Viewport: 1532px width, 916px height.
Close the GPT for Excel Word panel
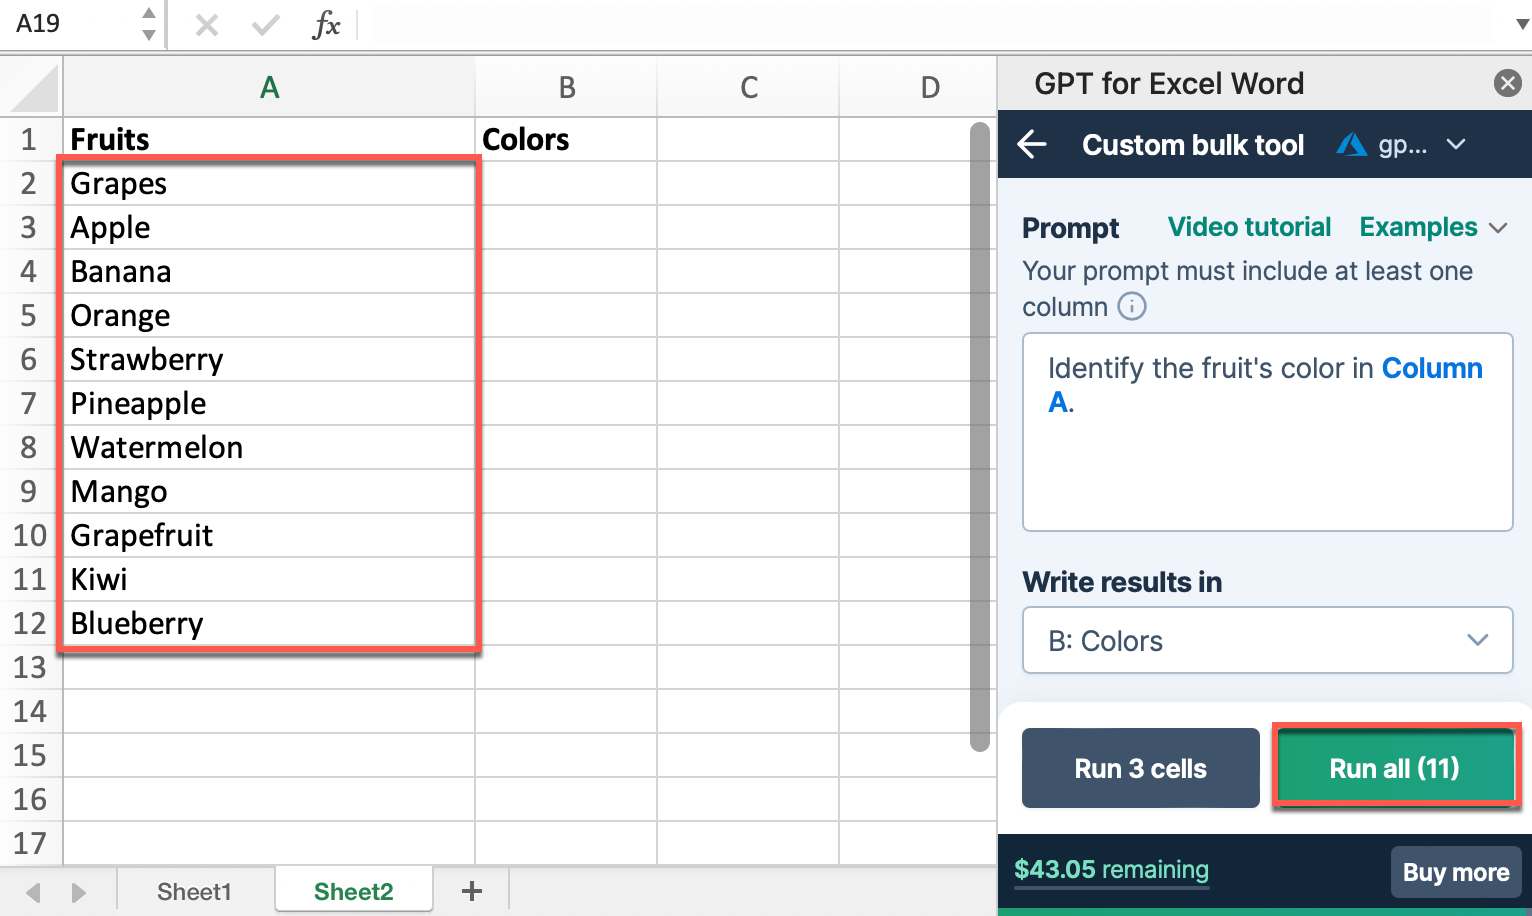pyautogui.click(x=1507, y=83)
